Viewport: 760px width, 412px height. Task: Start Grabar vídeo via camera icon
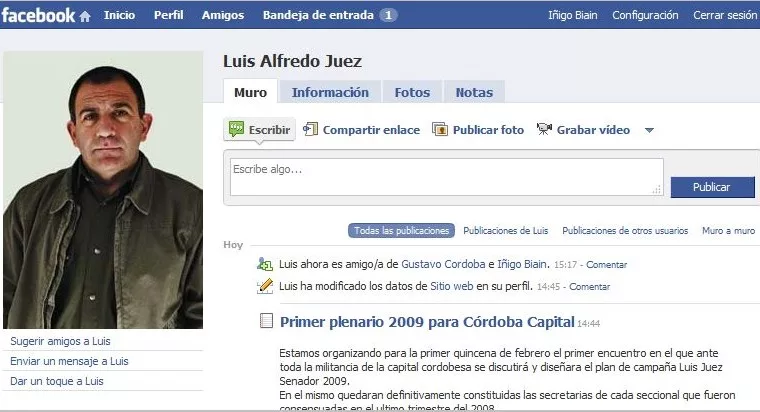point(544,129)
